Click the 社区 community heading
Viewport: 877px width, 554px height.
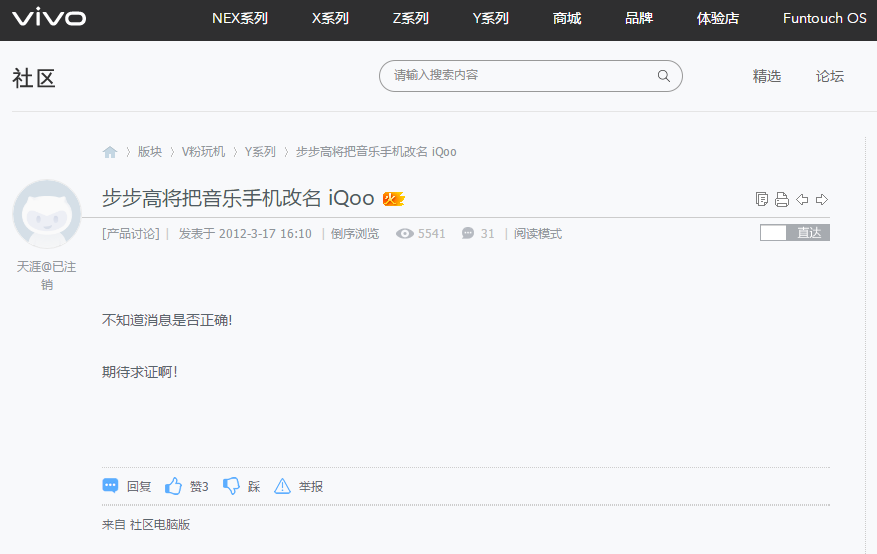[34, 78]
